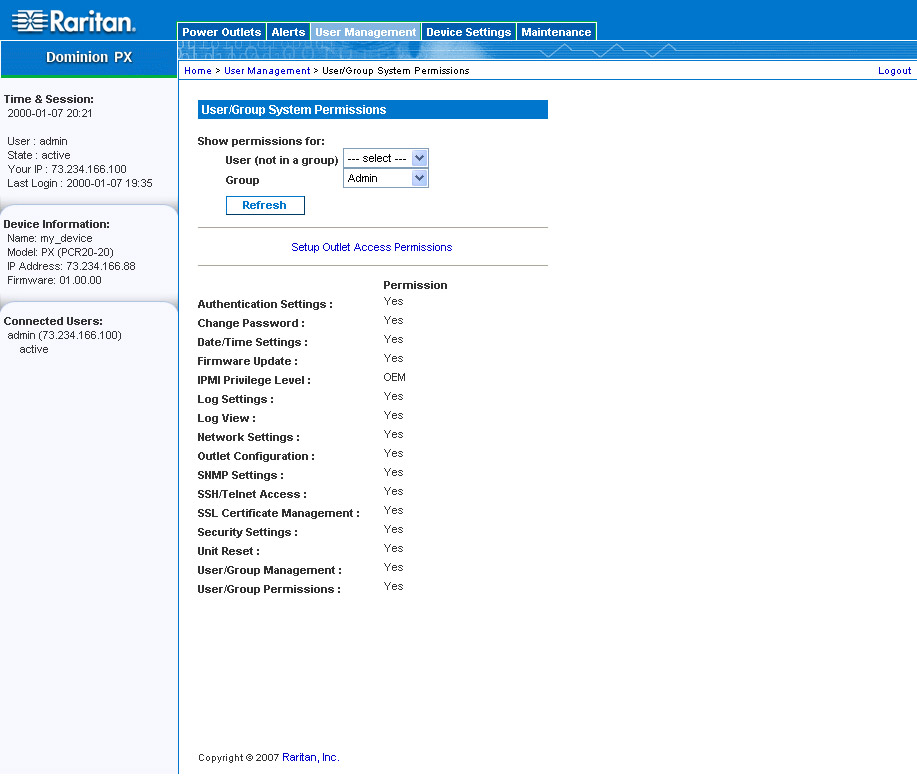This screenshot has width=917, height=777.
Task: Click the connected user admin (73.234.166.100) entry
Action: coord(64,335)
